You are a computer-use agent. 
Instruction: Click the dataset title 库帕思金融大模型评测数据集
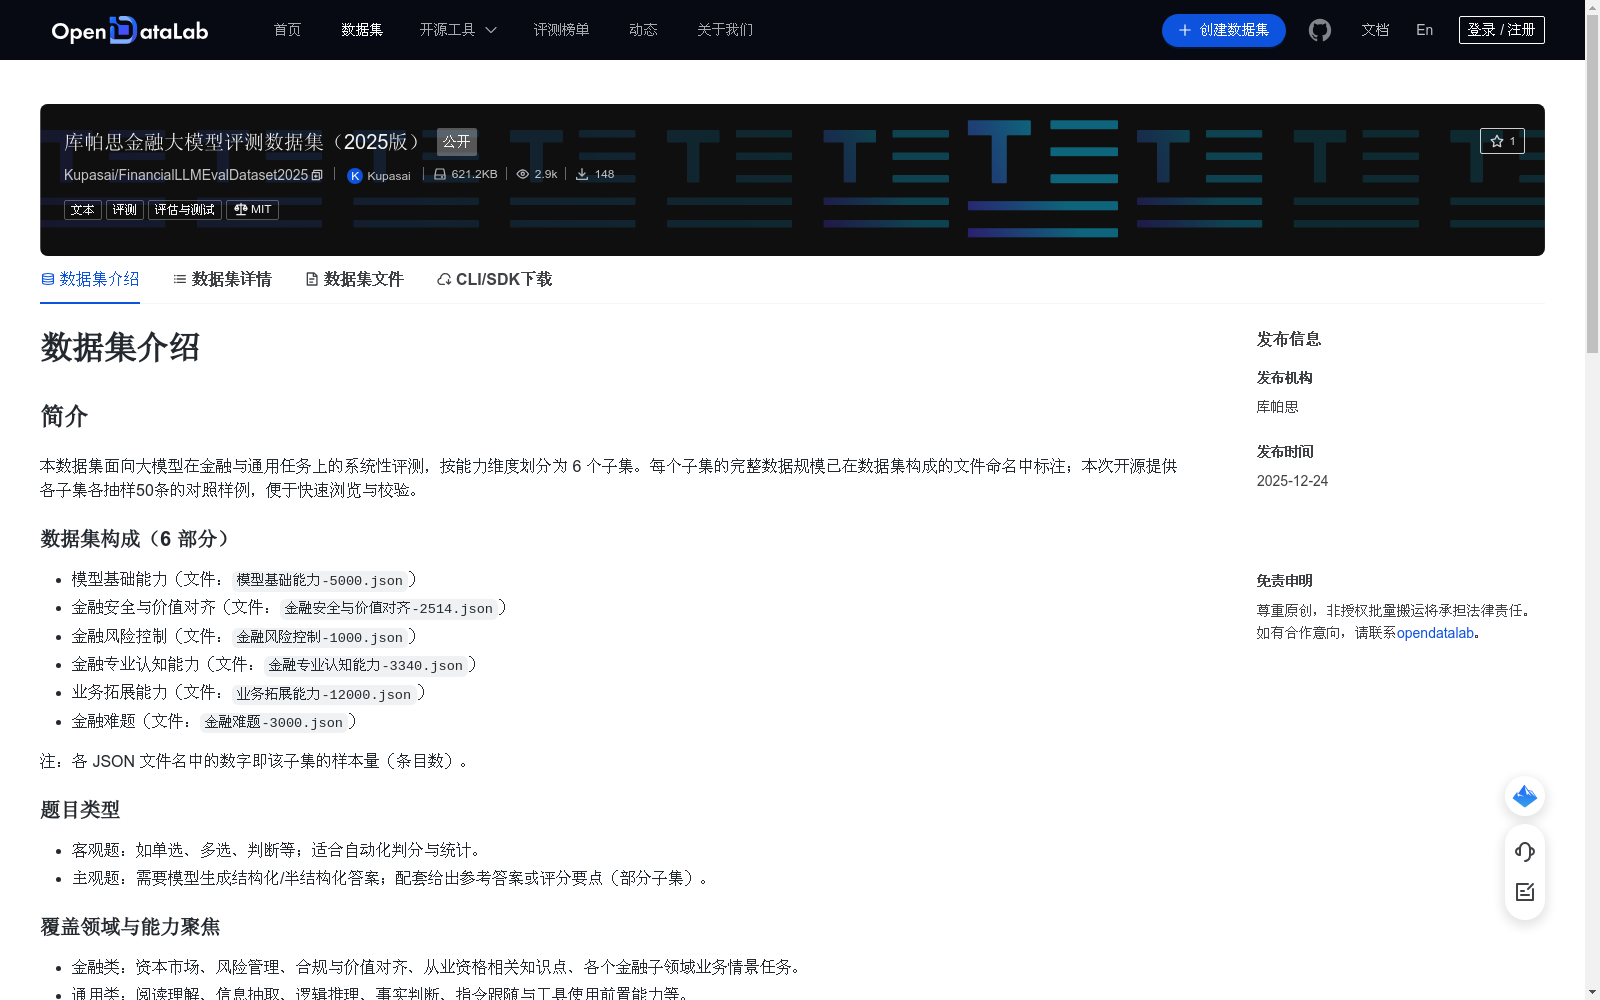point(244,142)
